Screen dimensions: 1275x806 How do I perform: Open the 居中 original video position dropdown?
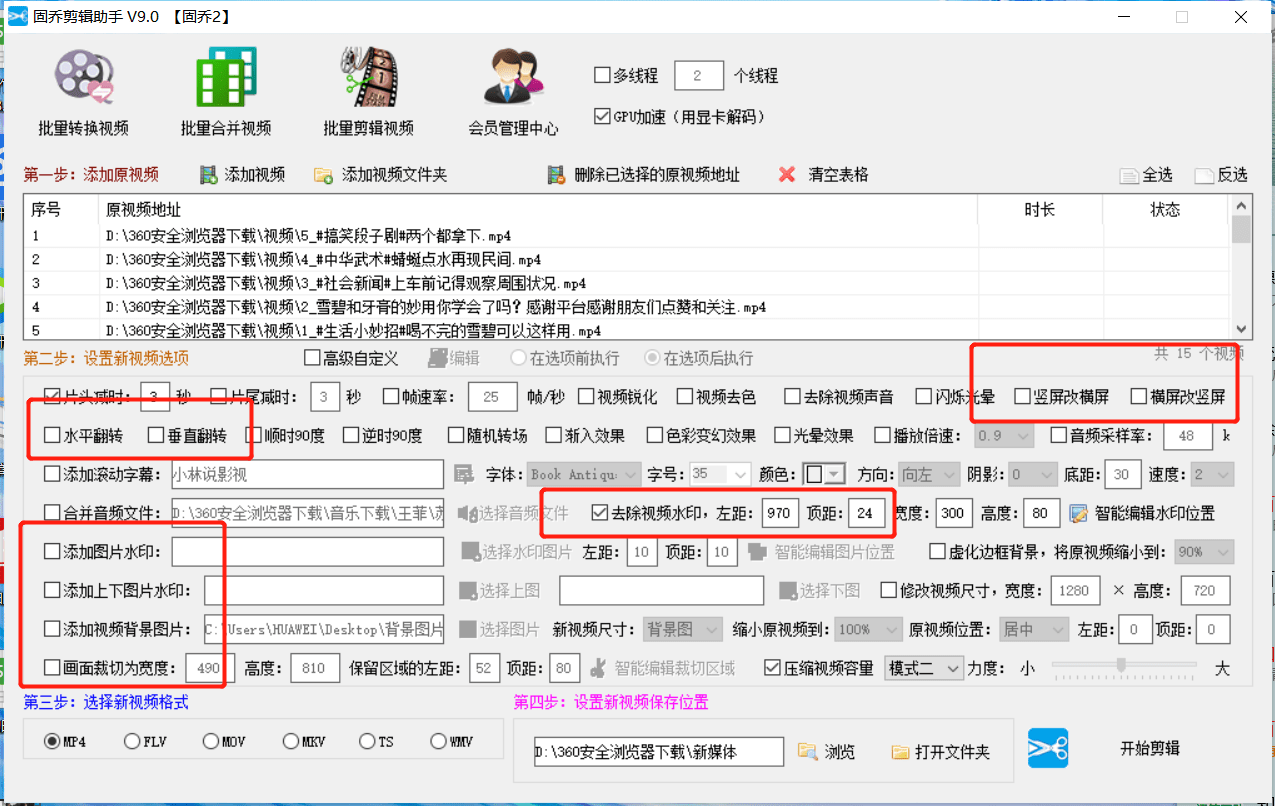(1032, 628)
